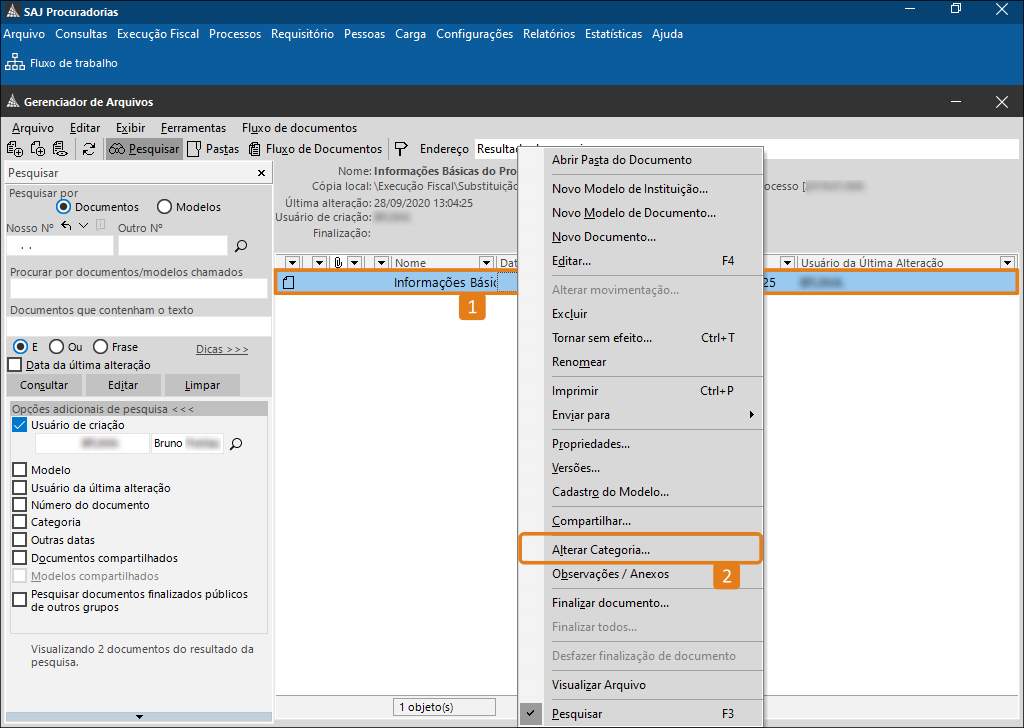Open the Pastas folder view
This screenshot has height=728, width=1024.
(213, 149)
